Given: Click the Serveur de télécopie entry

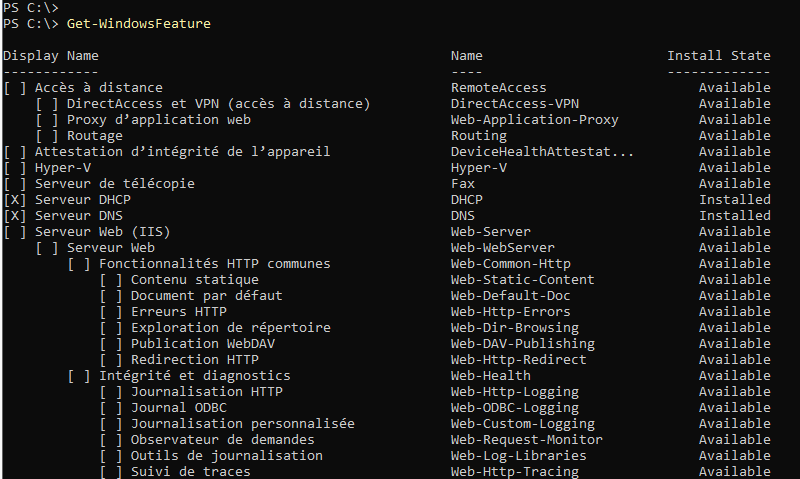Looking at the screenshot, I should pos(114,184).
